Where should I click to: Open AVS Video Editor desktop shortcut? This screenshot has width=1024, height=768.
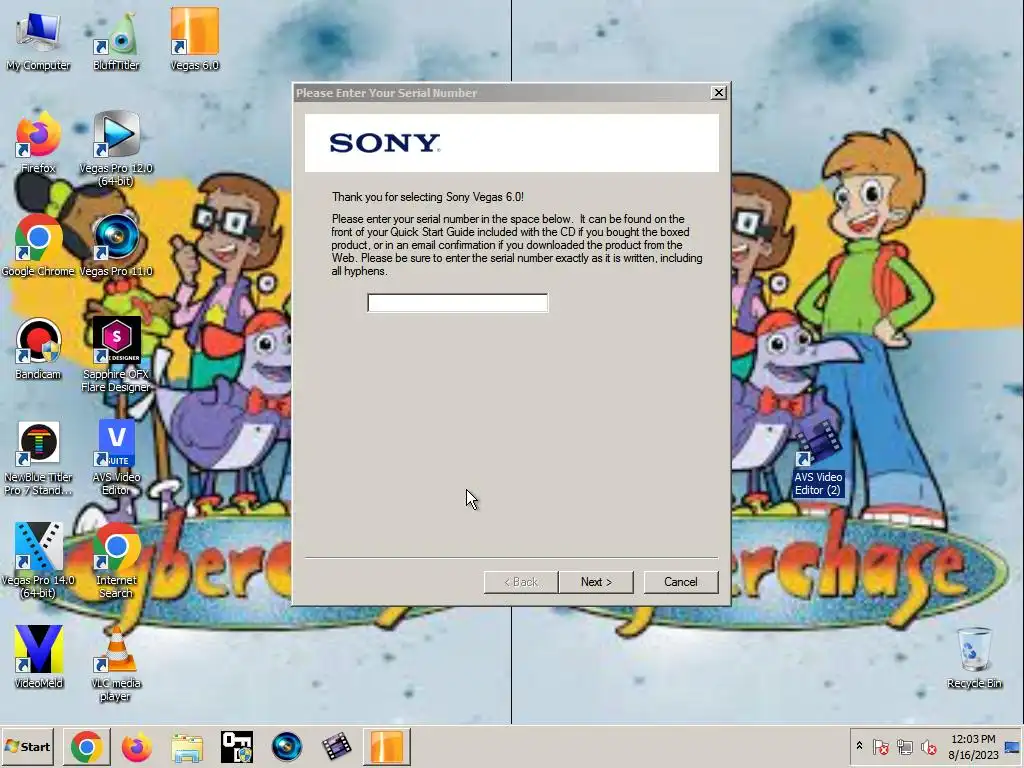(x=116, y=457)
